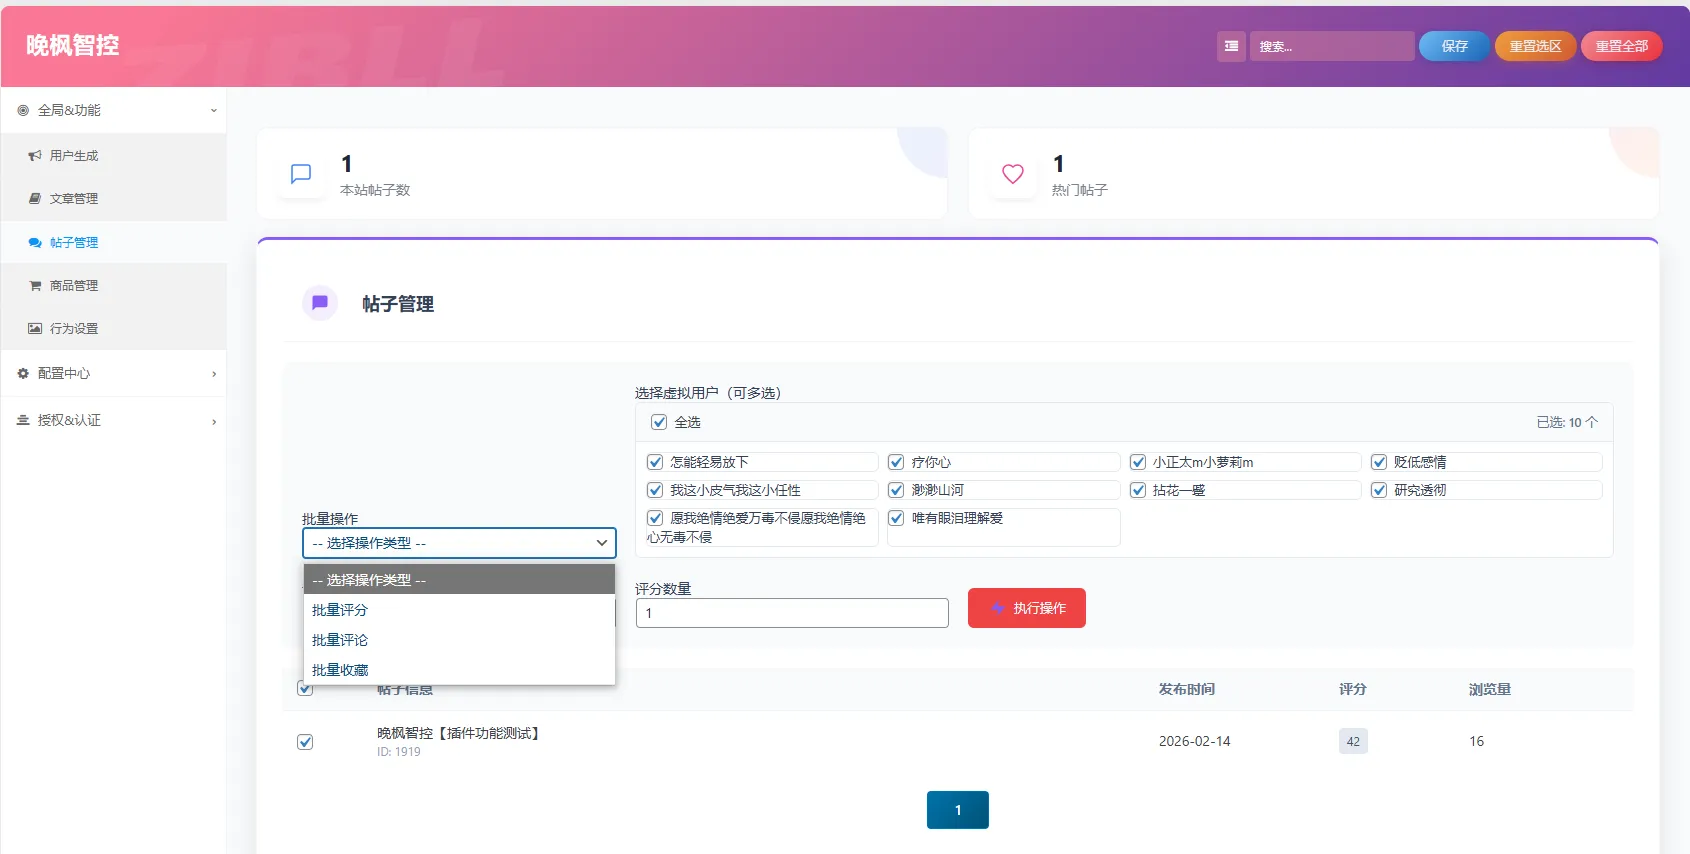The image size is (1690, 854).
Task: Uncheck user 怎能轻易放下
Action: 655,462
